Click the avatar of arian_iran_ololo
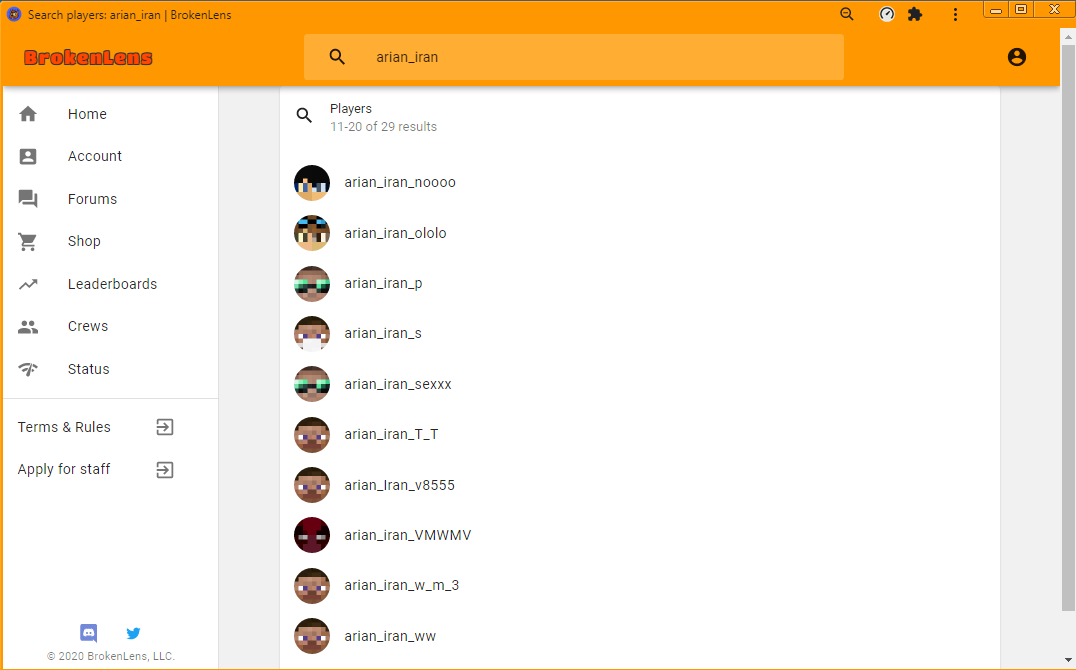This screenshot has width=1076, height=670. [312, 233]
